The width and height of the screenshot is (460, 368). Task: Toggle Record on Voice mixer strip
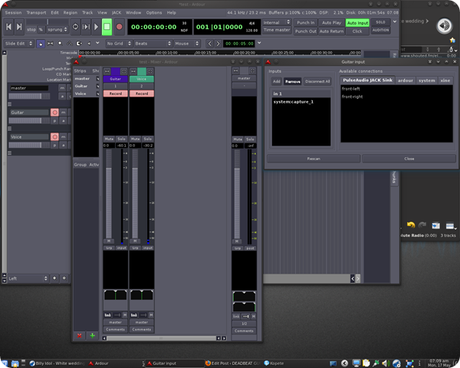tap(142, 93)
